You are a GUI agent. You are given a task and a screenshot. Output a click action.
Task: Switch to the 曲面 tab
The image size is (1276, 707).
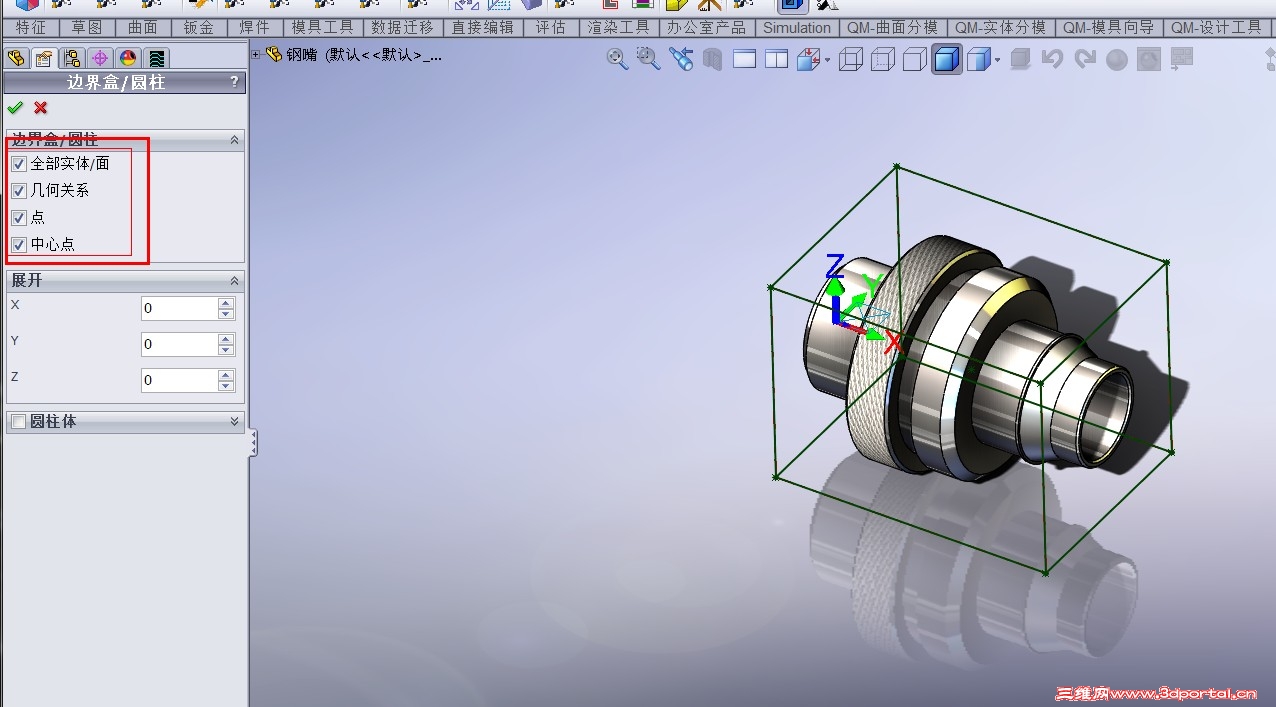(143, 28)
